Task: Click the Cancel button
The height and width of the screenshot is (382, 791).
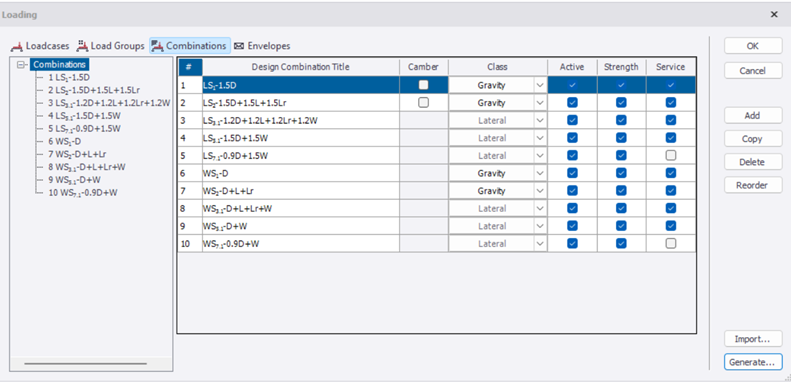Action: click(753, 71)
